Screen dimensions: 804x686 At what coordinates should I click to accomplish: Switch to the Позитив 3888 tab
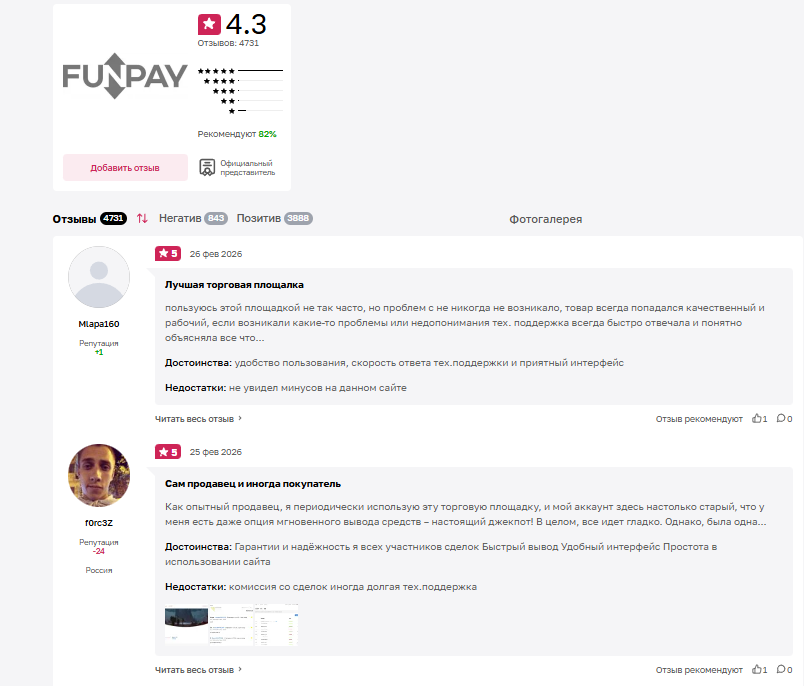(274, 218)
